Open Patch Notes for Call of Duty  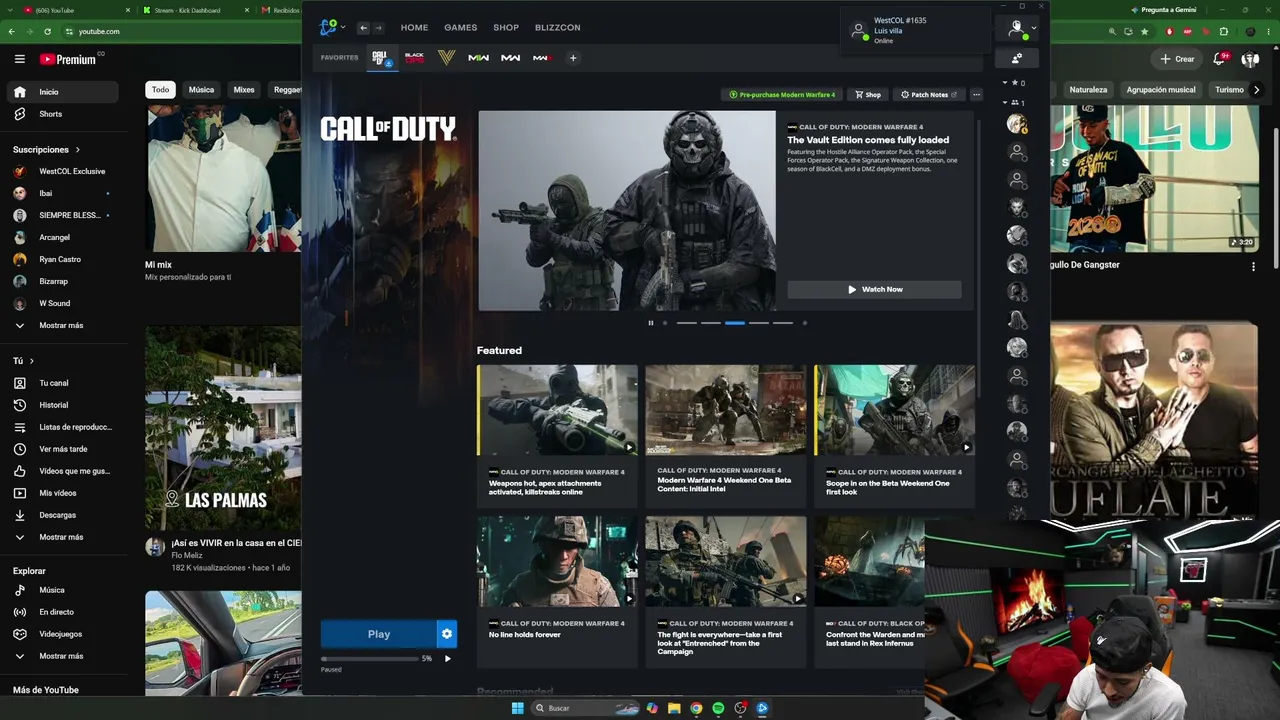[x=929, y=95]
